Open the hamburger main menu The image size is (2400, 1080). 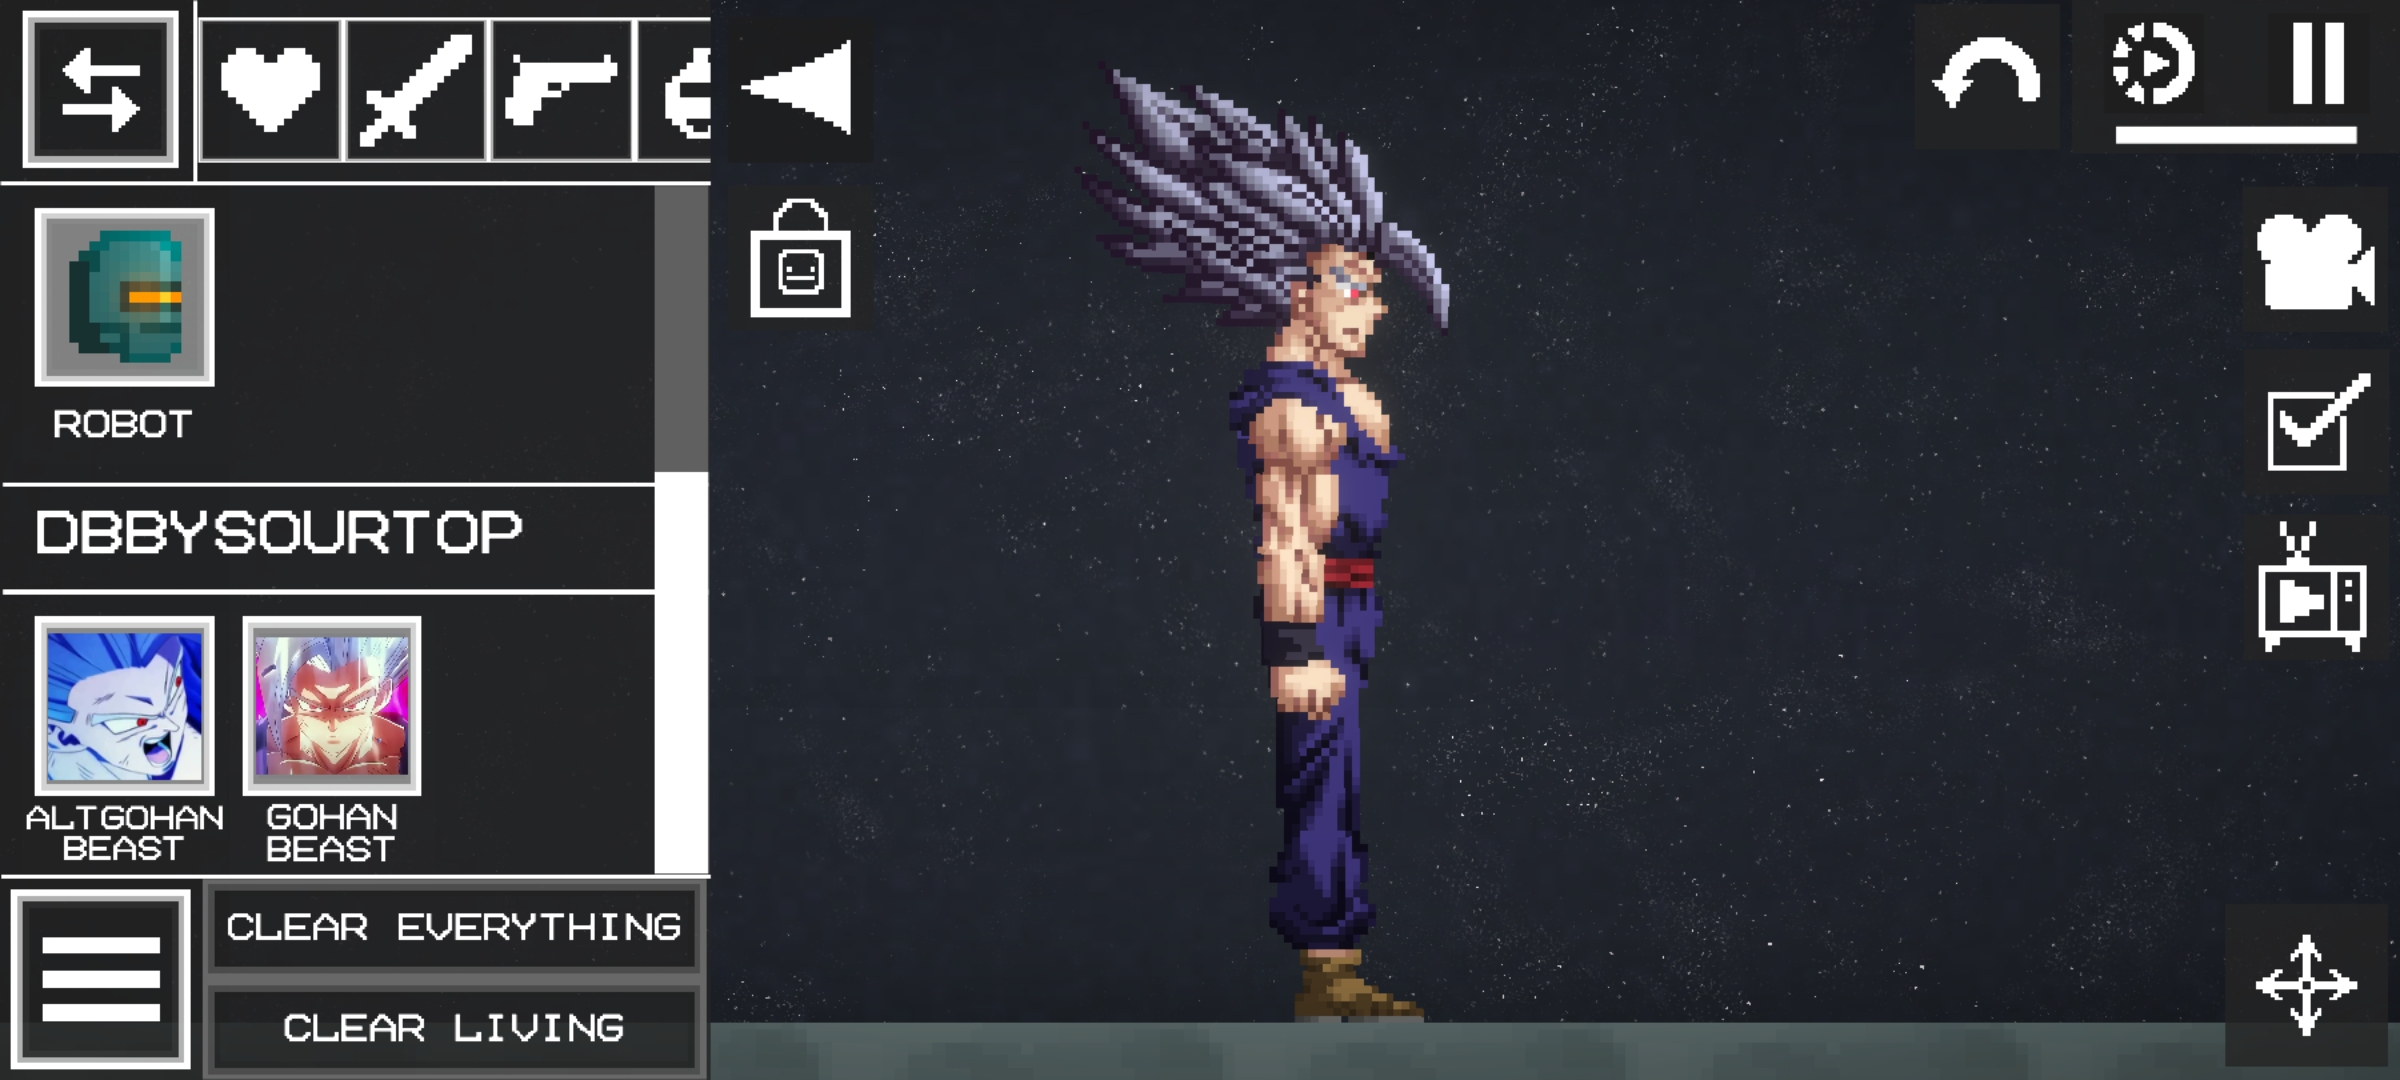pos(100,979)
